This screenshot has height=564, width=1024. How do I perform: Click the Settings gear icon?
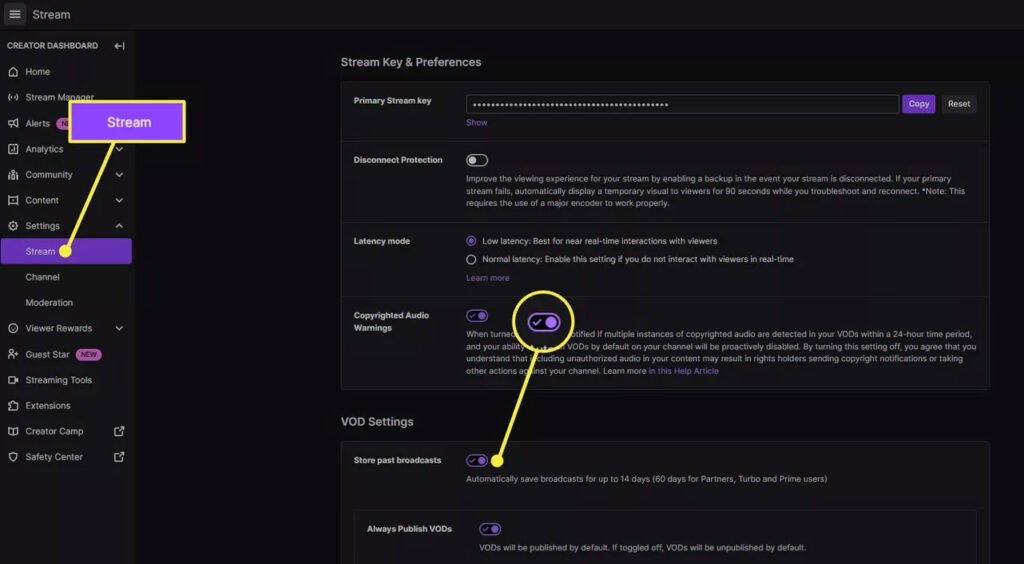[13, 226]
